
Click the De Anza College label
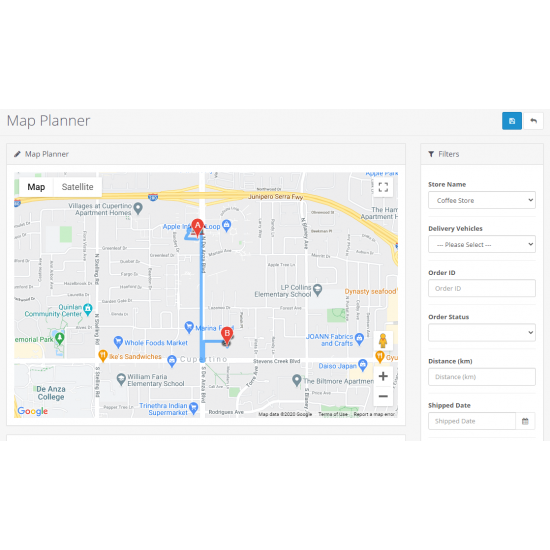(x=51, y=393)
